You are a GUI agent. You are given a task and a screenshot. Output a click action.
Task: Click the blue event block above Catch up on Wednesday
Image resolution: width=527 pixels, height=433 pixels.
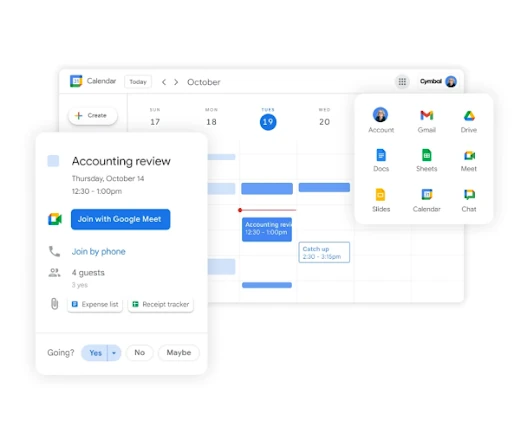coord(324,187)
